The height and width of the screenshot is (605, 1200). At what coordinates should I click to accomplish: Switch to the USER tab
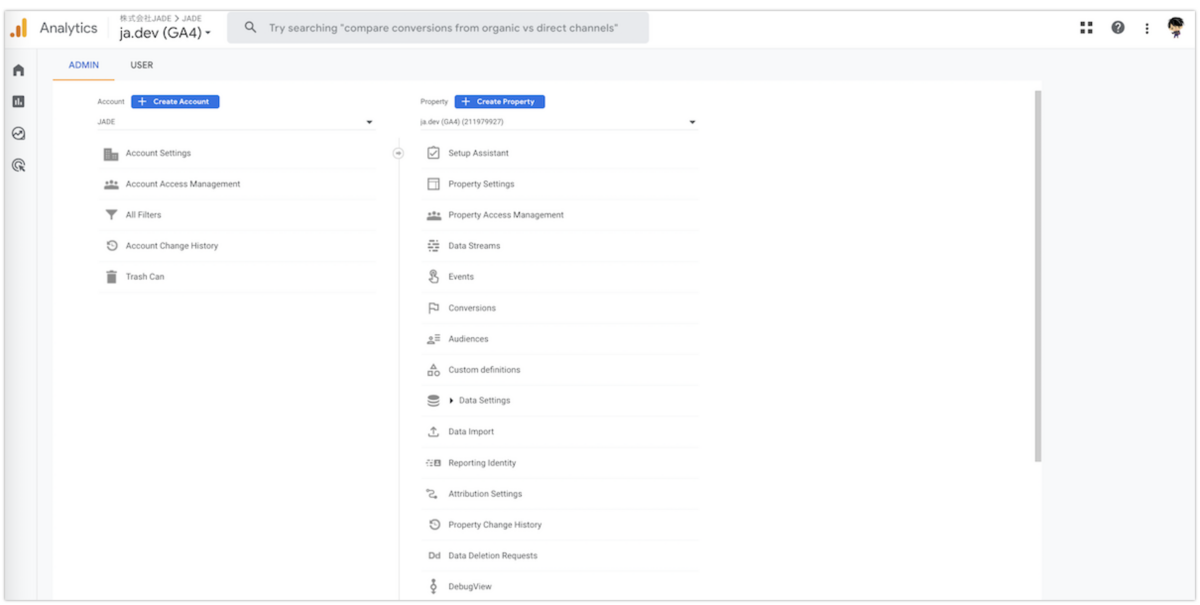[x=142, y=65]
